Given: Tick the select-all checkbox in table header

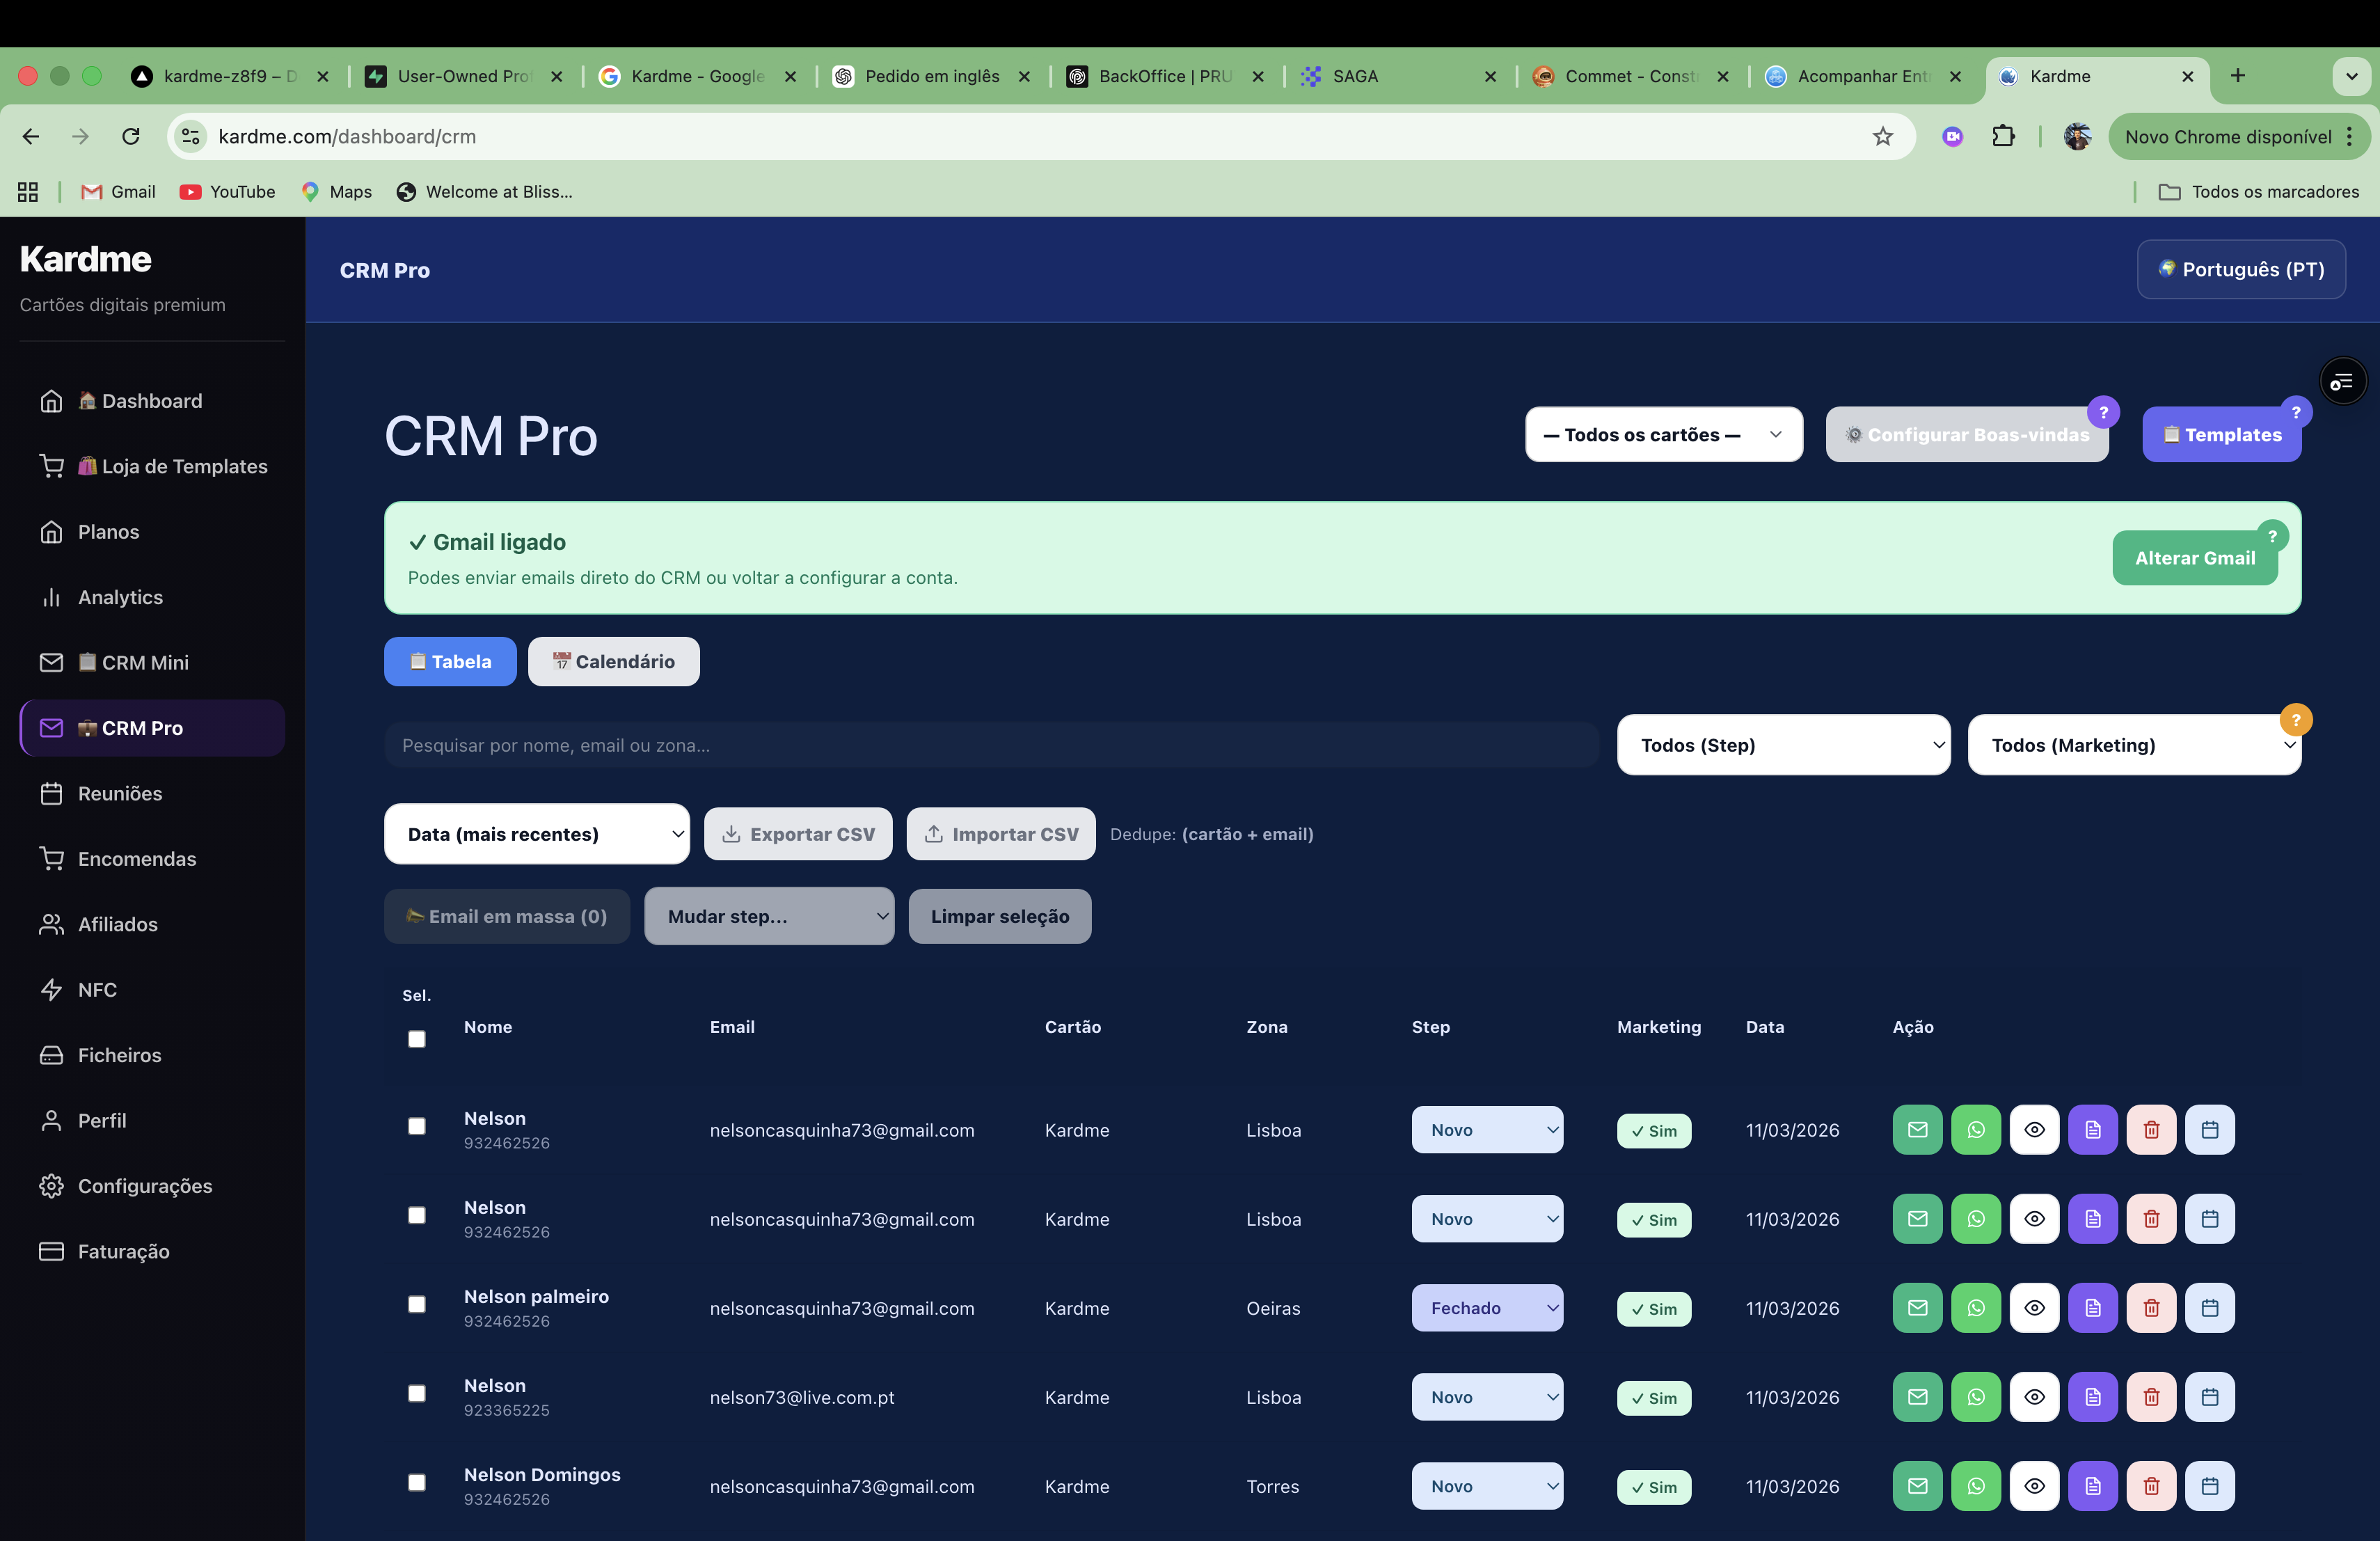Looking at the screenshot, I should (x=417, y=1039).
